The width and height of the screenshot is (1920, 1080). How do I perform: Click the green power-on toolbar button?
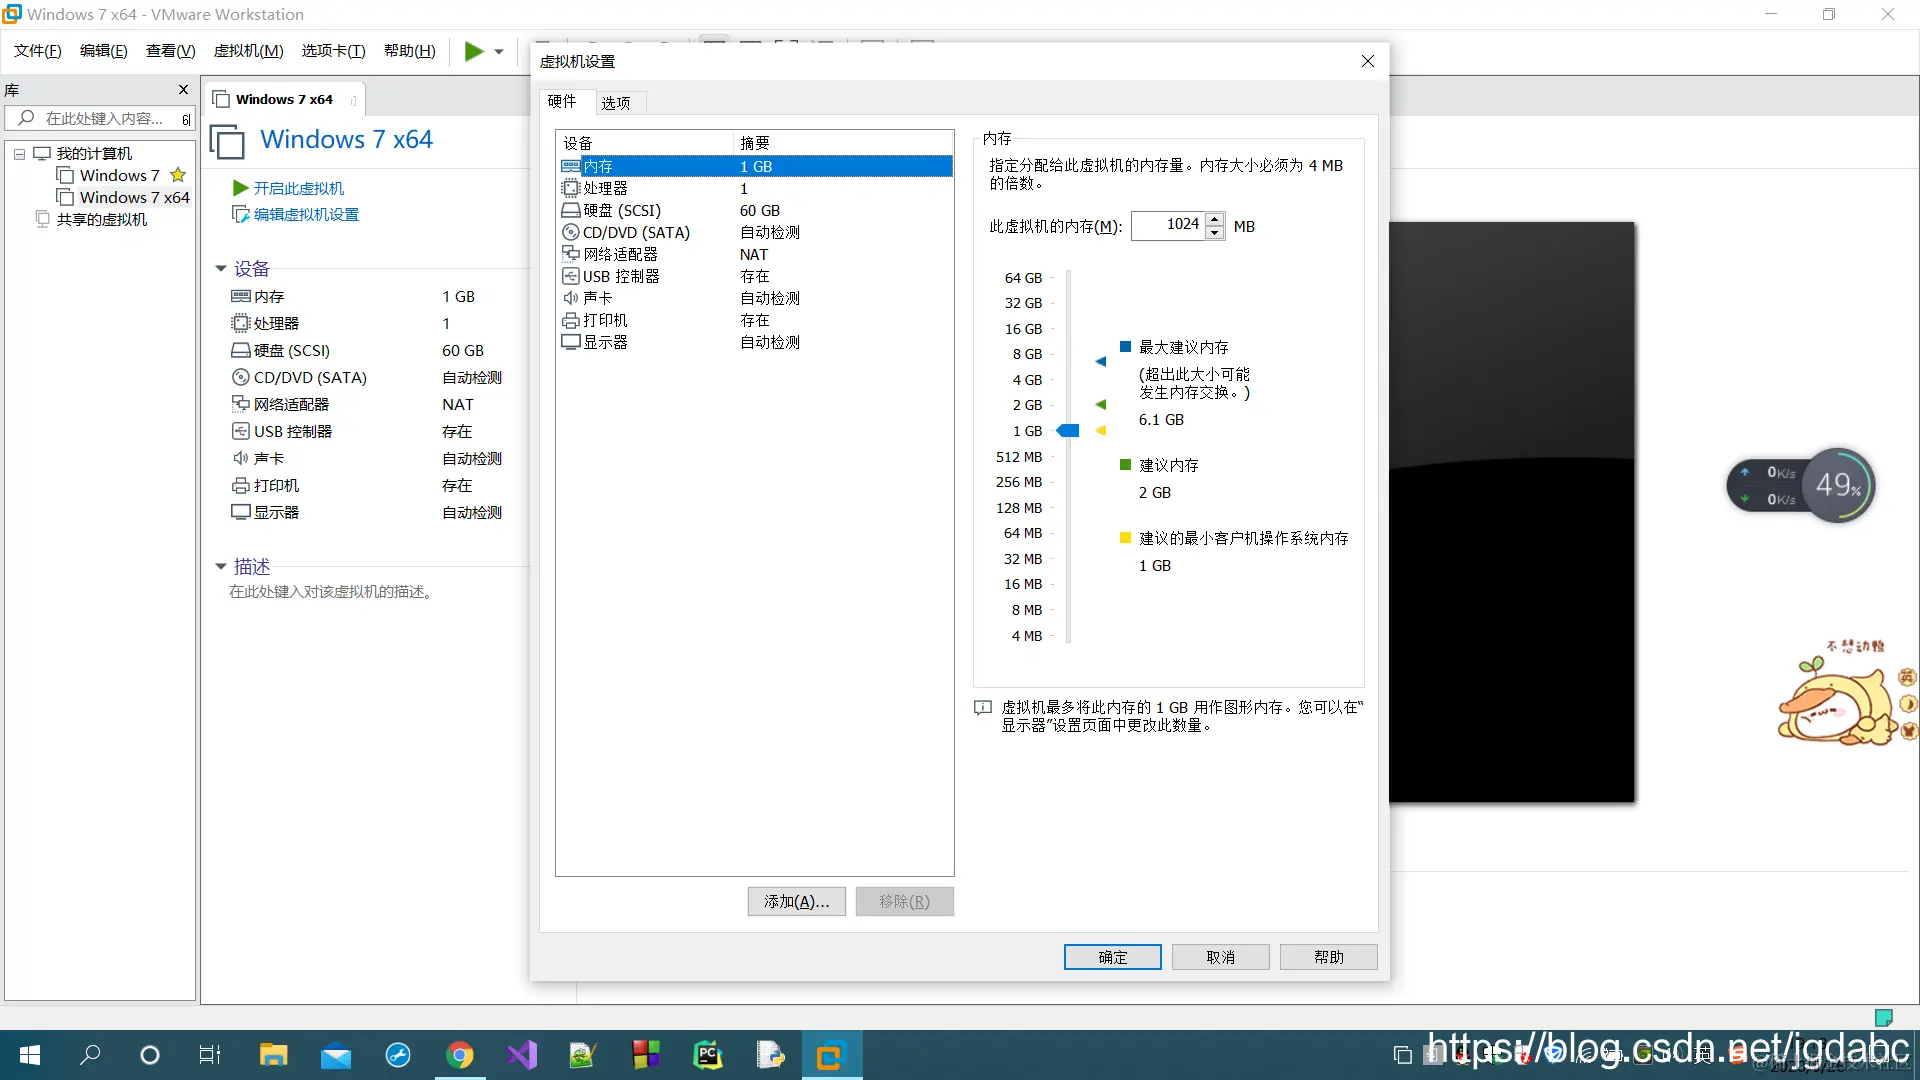point(475,51)
